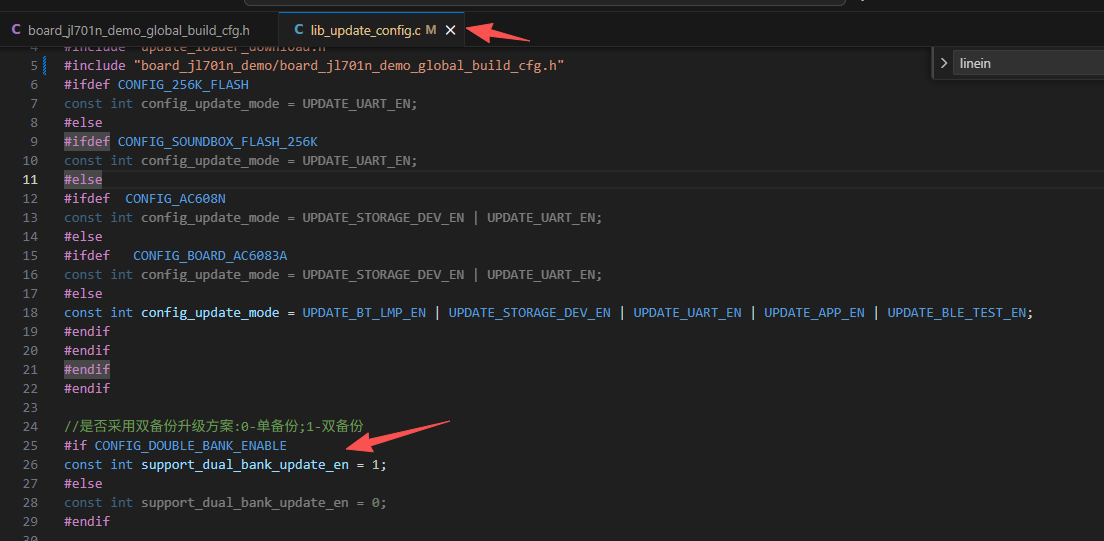Screen dimensions: 1104x541
Task: Click the UPDATE_APP_EN constant
Action: point(814,313)
